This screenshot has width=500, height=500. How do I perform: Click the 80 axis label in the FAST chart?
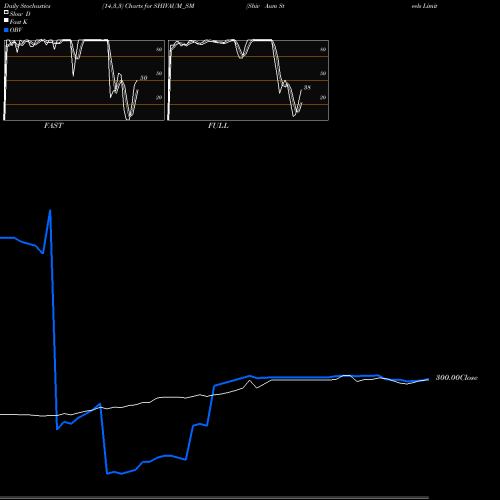159,49
